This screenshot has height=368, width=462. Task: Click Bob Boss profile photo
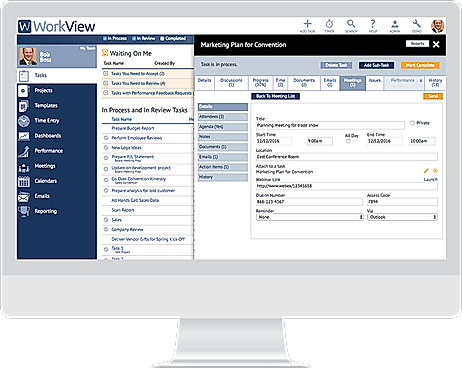click(28, 56)
